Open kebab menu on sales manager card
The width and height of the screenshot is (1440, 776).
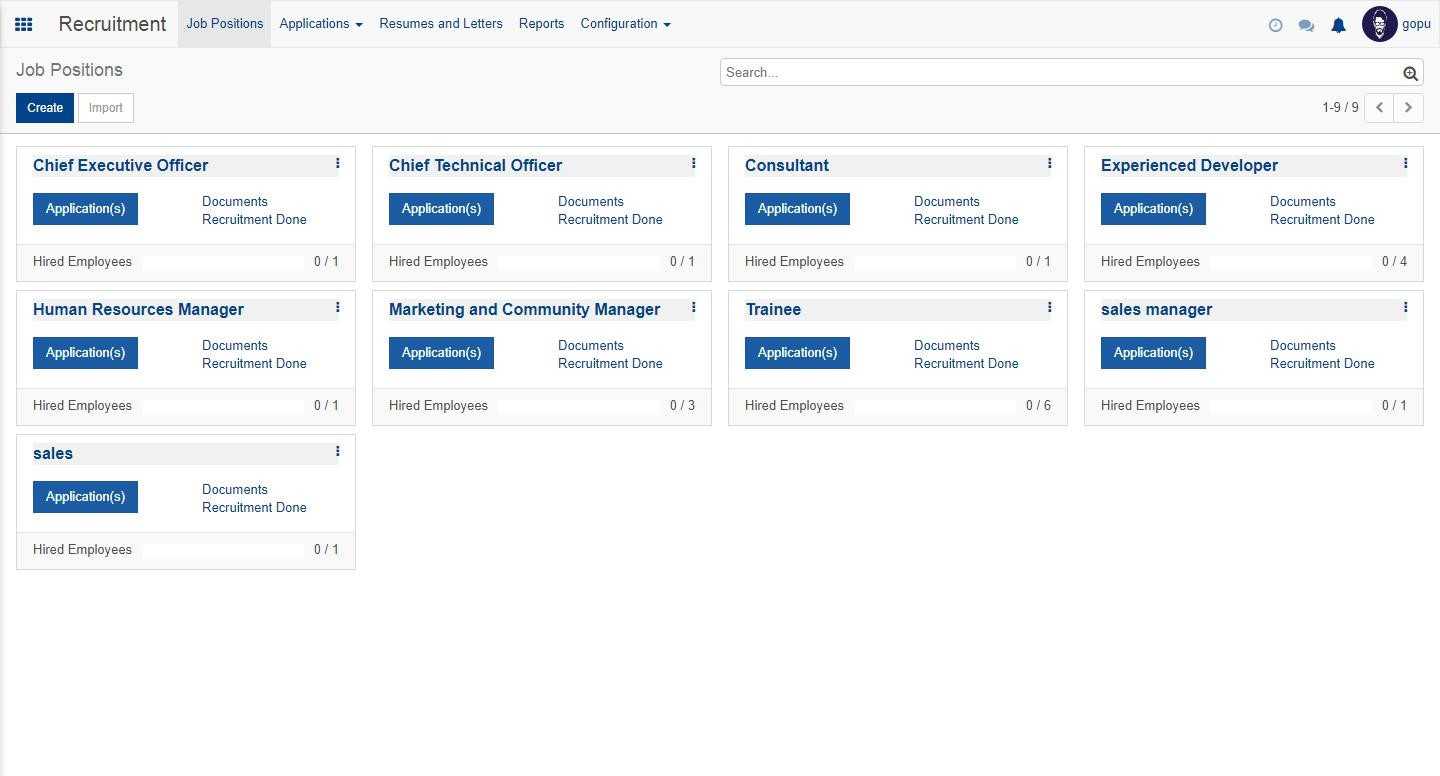click(1405, 308)
